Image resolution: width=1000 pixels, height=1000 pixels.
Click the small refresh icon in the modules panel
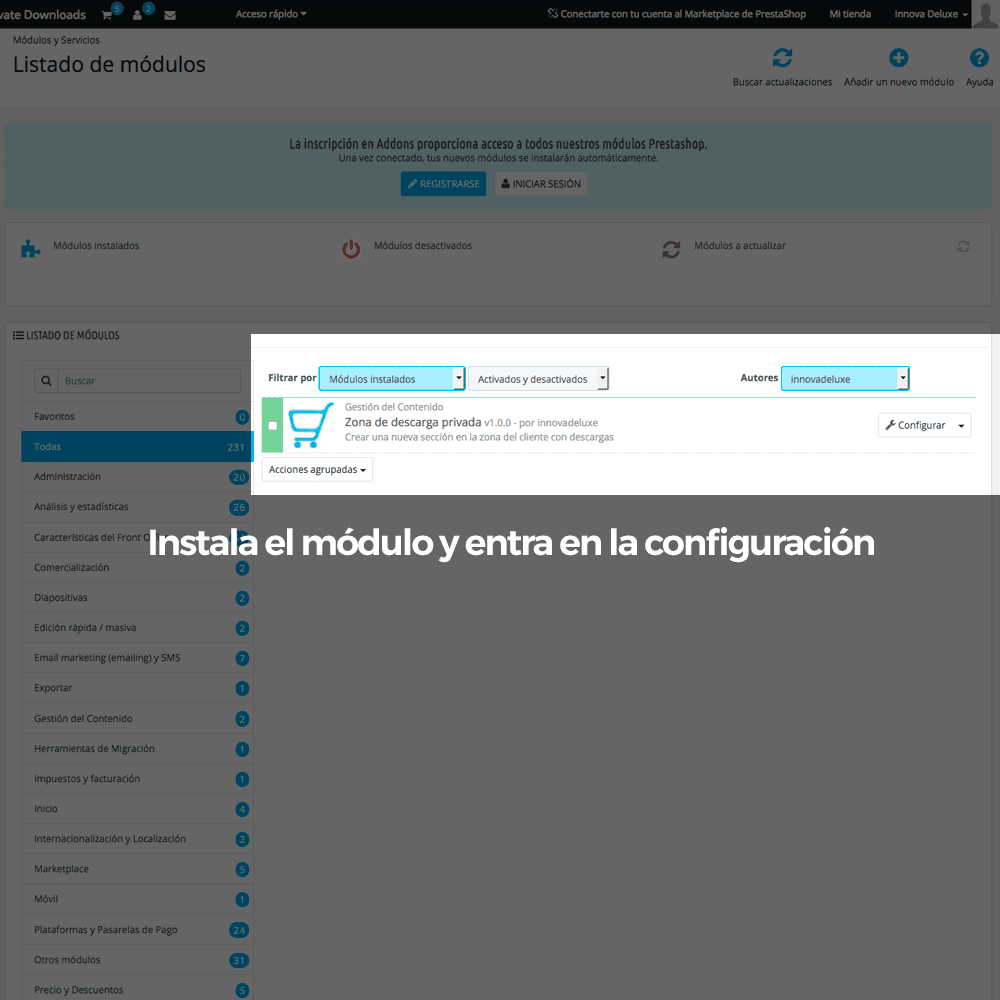coord(963,246)
